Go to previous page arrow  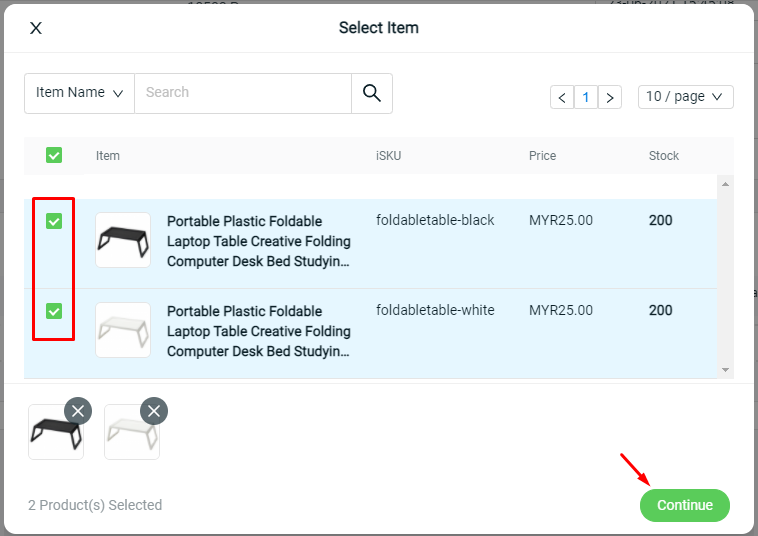pos(562,97)
